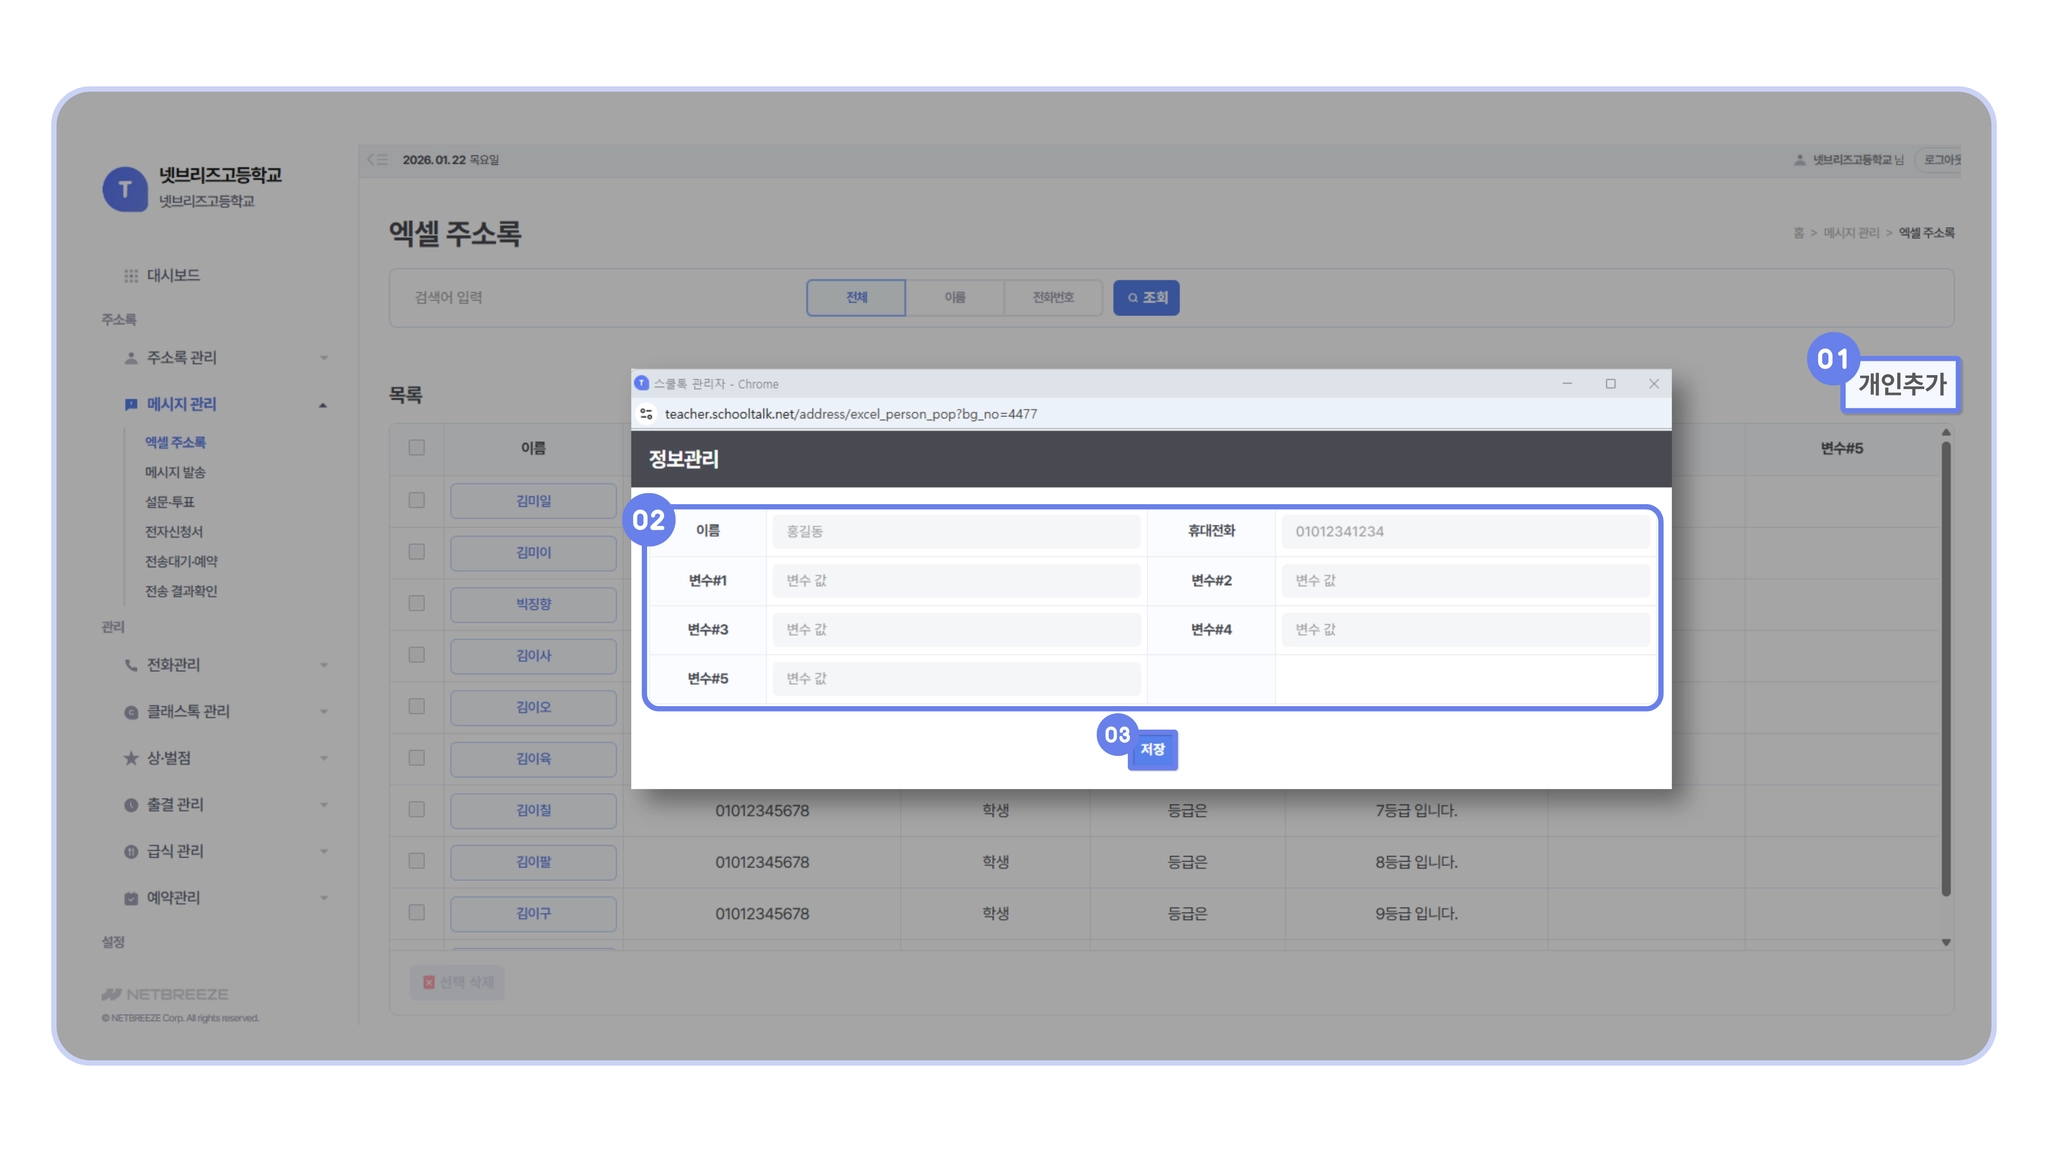The image size is (2048, 1152).
Task: Click the phone management phone icon
Action: (131, 665)
